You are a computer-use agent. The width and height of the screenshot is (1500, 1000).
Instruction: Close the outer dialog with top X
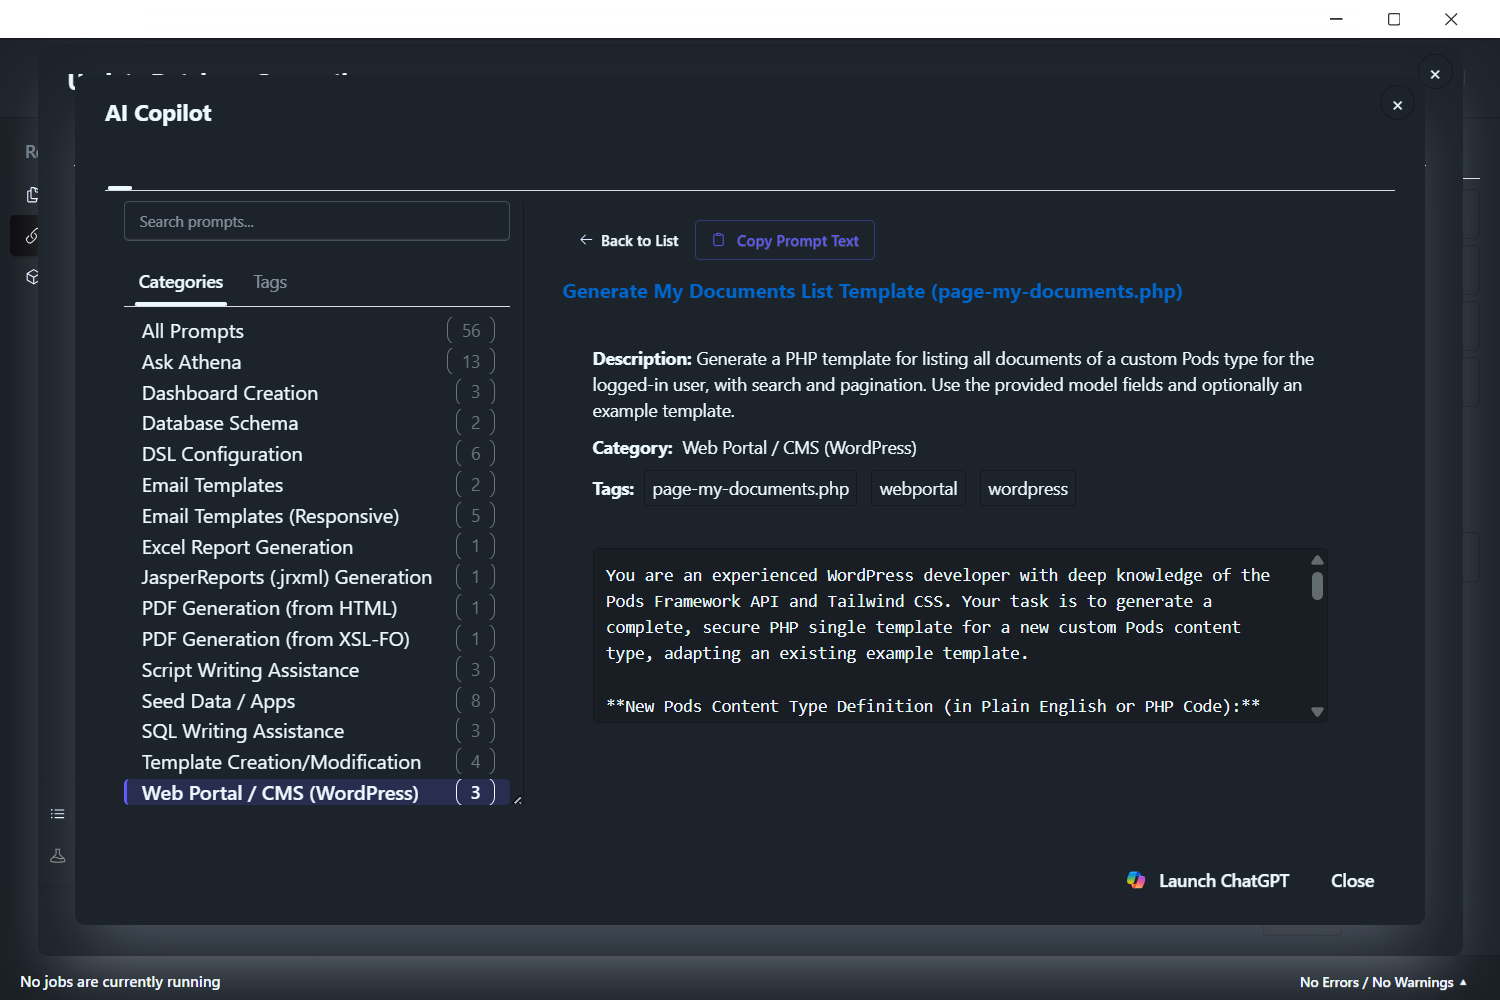[1435, 74]
